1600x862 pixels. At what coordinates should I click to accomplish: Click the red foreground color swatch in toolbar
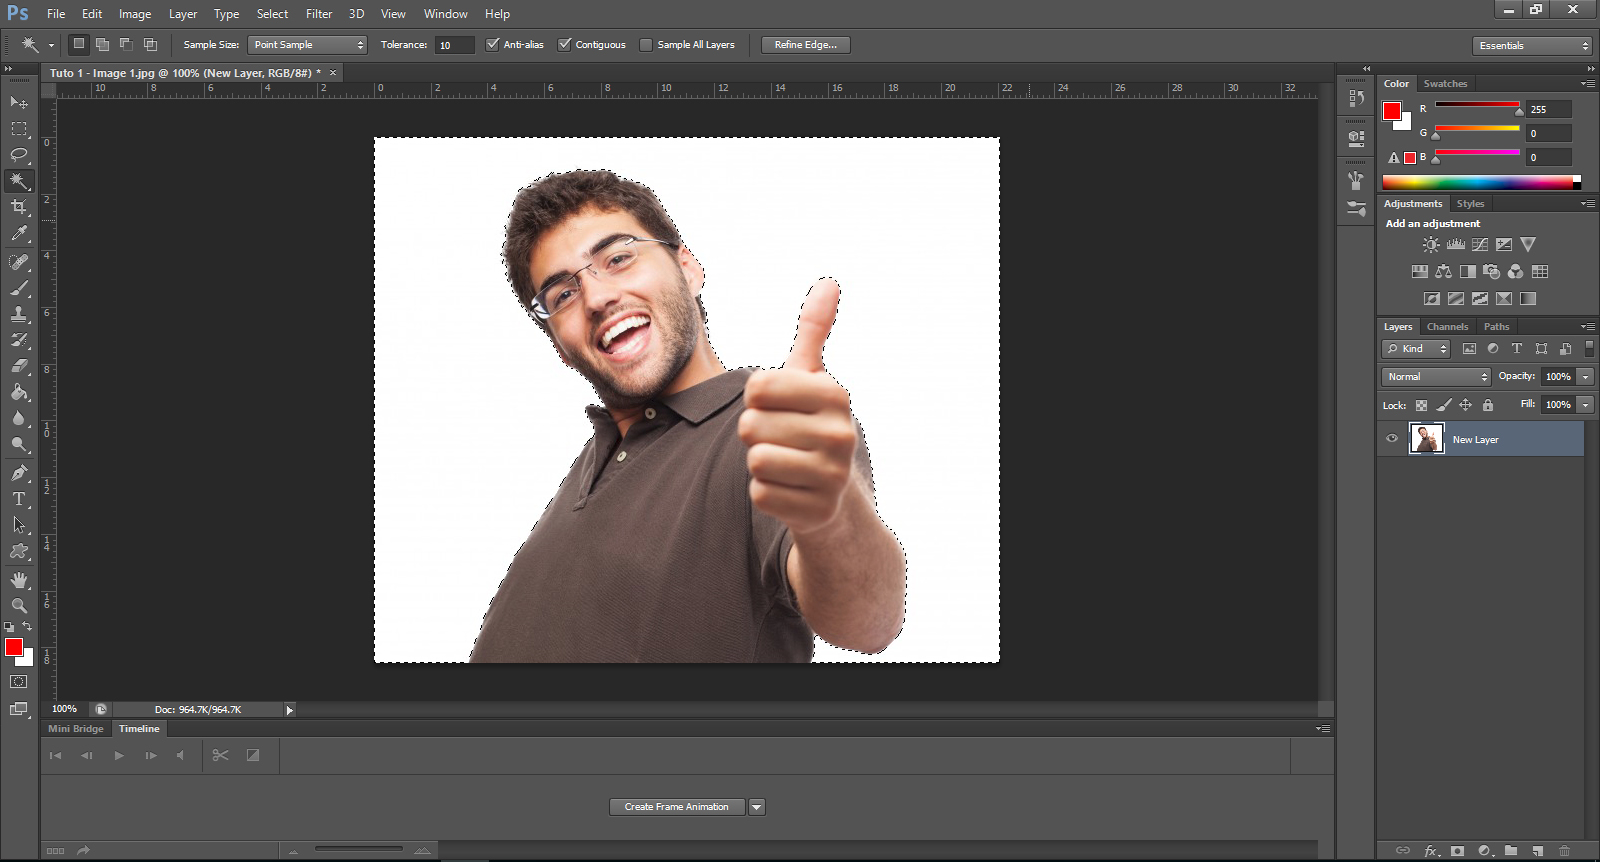(14, 648)
